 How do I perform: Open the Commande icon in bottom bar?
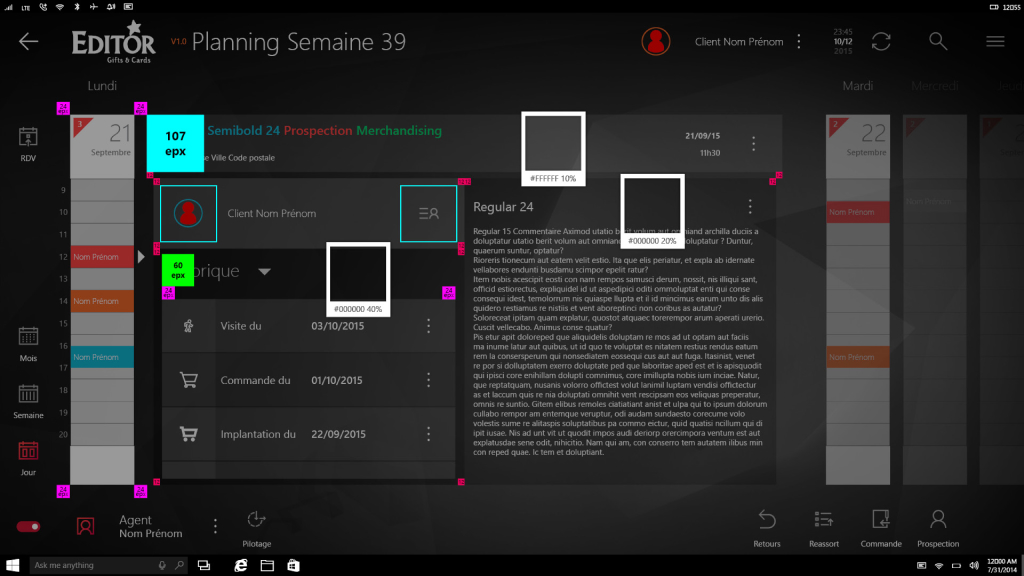tap(881, 519)
